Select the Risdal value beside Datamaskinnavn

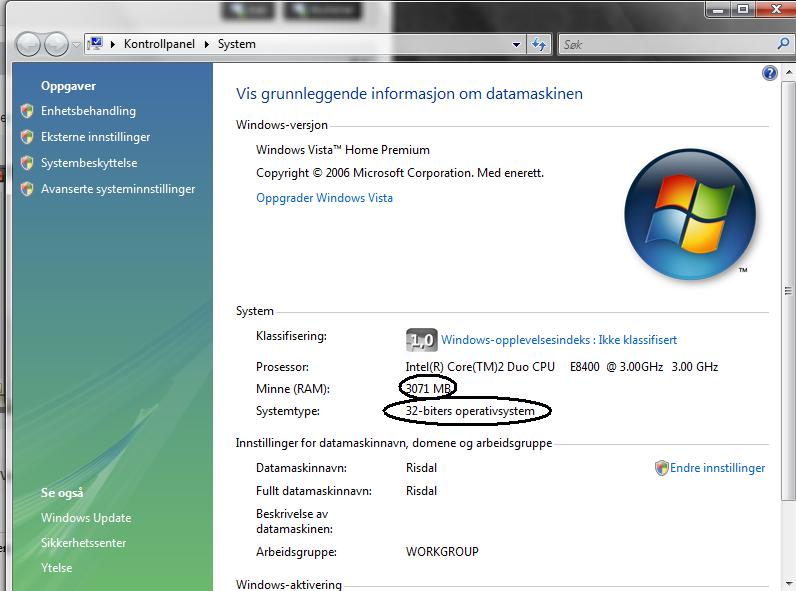click(421, 468)
